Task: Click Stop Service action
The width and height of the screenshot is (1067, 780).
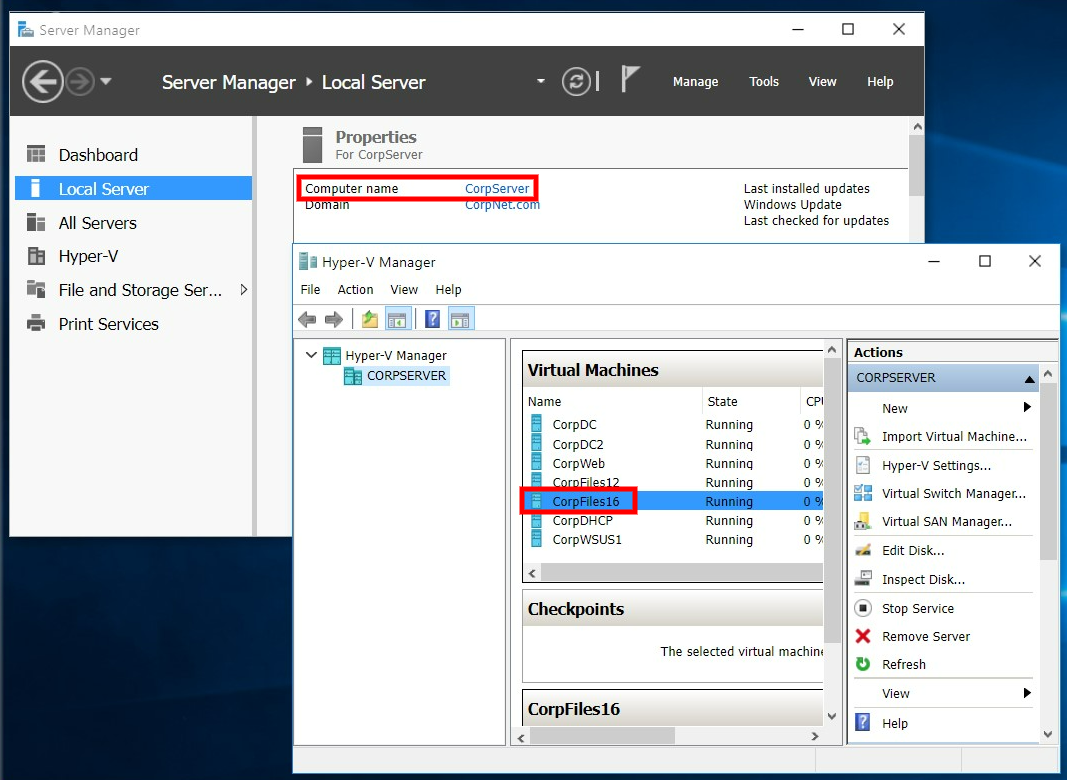Action: (942, 608)
